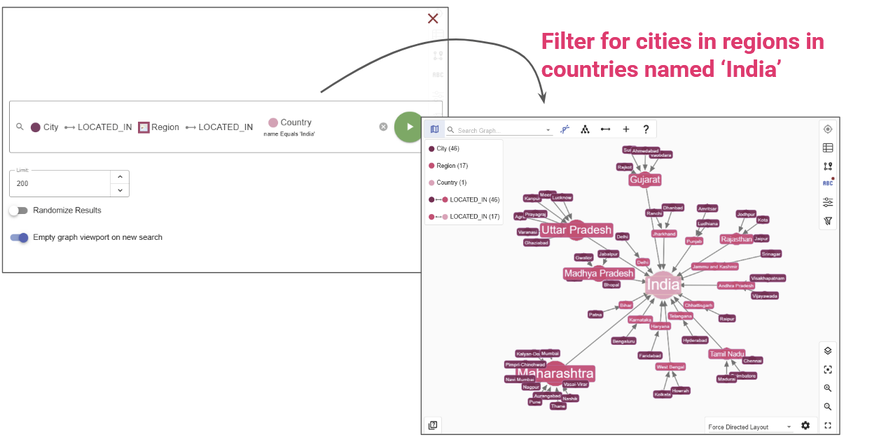Open the Force Directed Layout dropdown
The width and height of the screenshot is (872, 442).
coord(750,427)
